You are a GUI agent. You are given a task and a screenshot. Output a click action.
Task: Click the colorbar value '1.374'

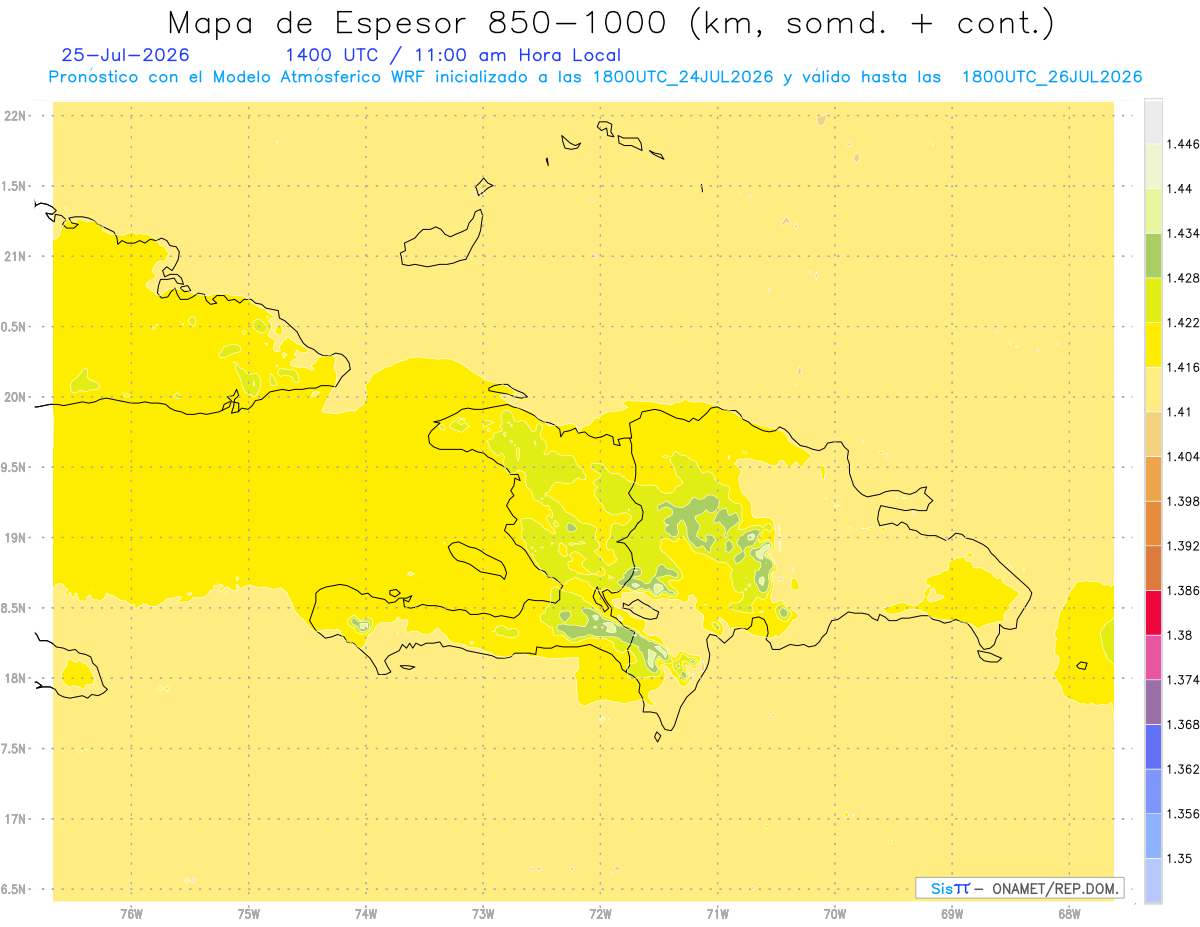coord(1183,680)
